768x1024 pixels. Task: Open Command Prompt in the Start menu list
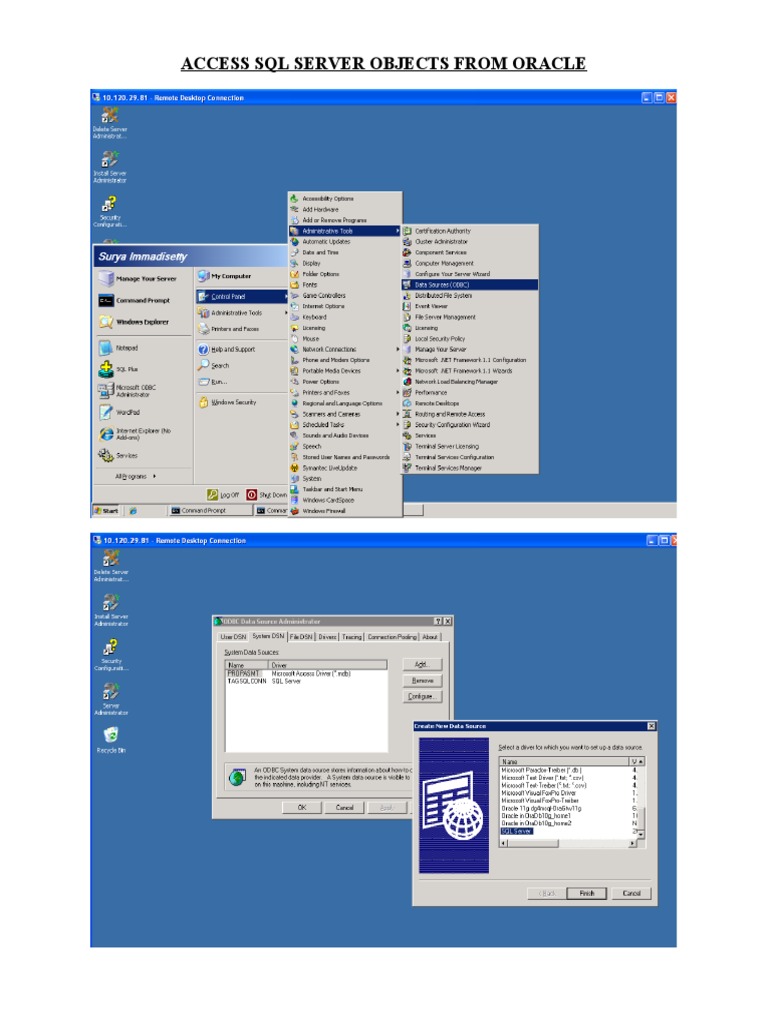click(x=135, y=300)
